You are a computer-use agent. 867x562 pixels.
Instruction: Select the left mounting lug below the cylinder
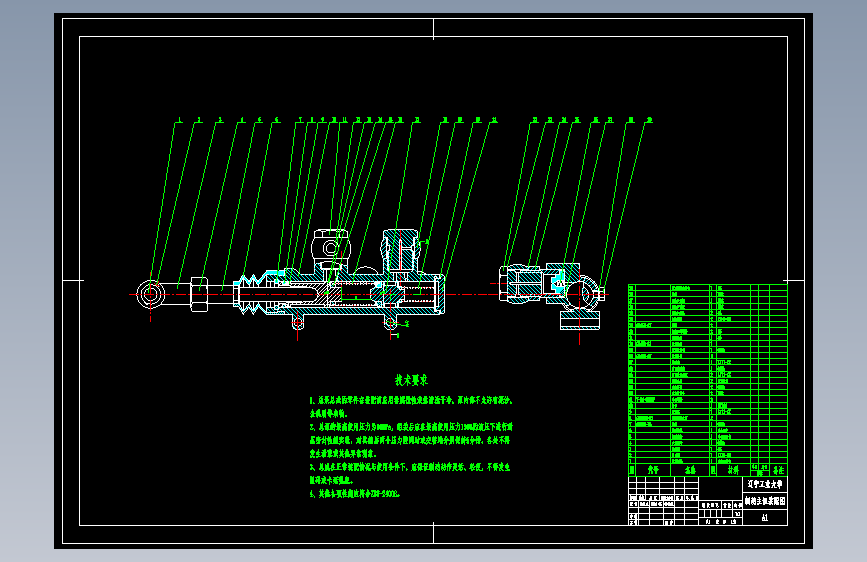[297, 321]
